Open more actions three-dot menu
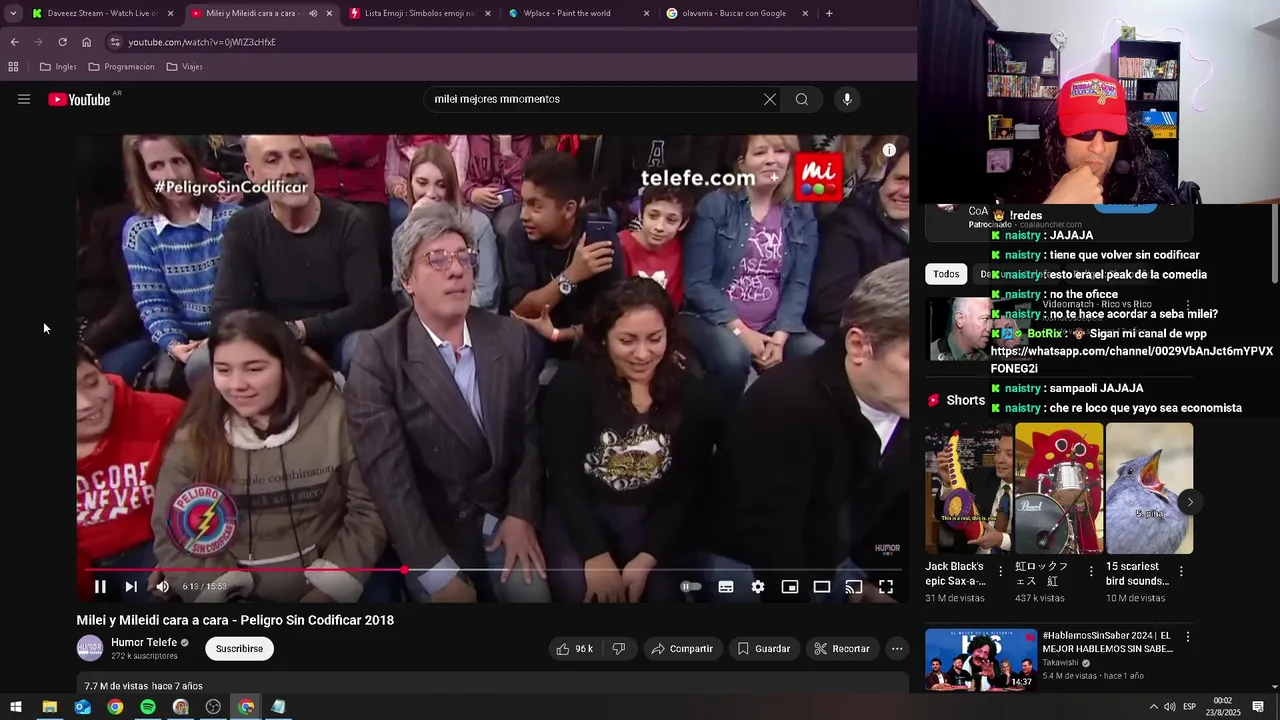 pos(897,649)
